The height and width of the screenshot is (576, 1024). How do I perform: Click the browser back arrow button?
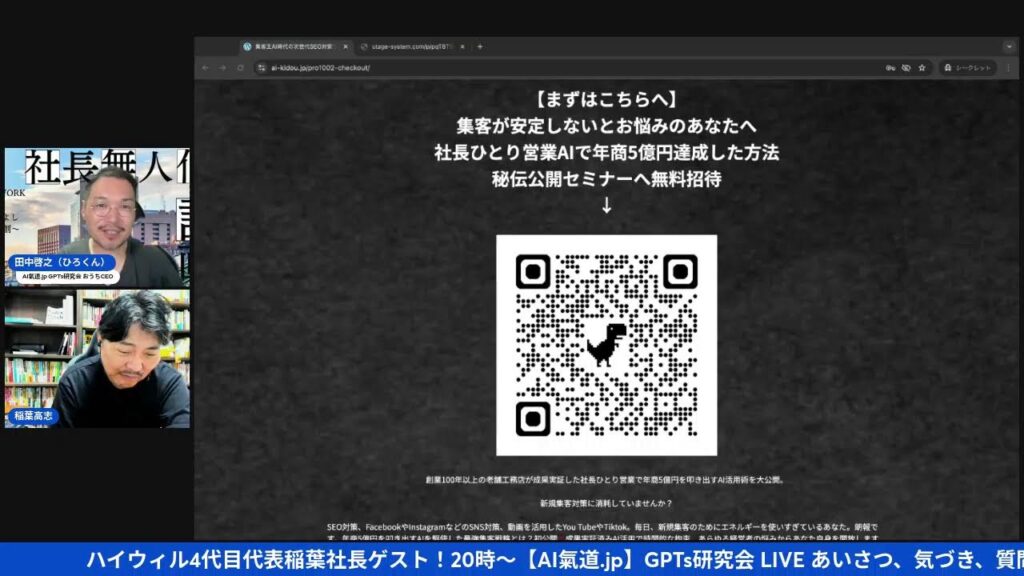(x=206, y=68)
